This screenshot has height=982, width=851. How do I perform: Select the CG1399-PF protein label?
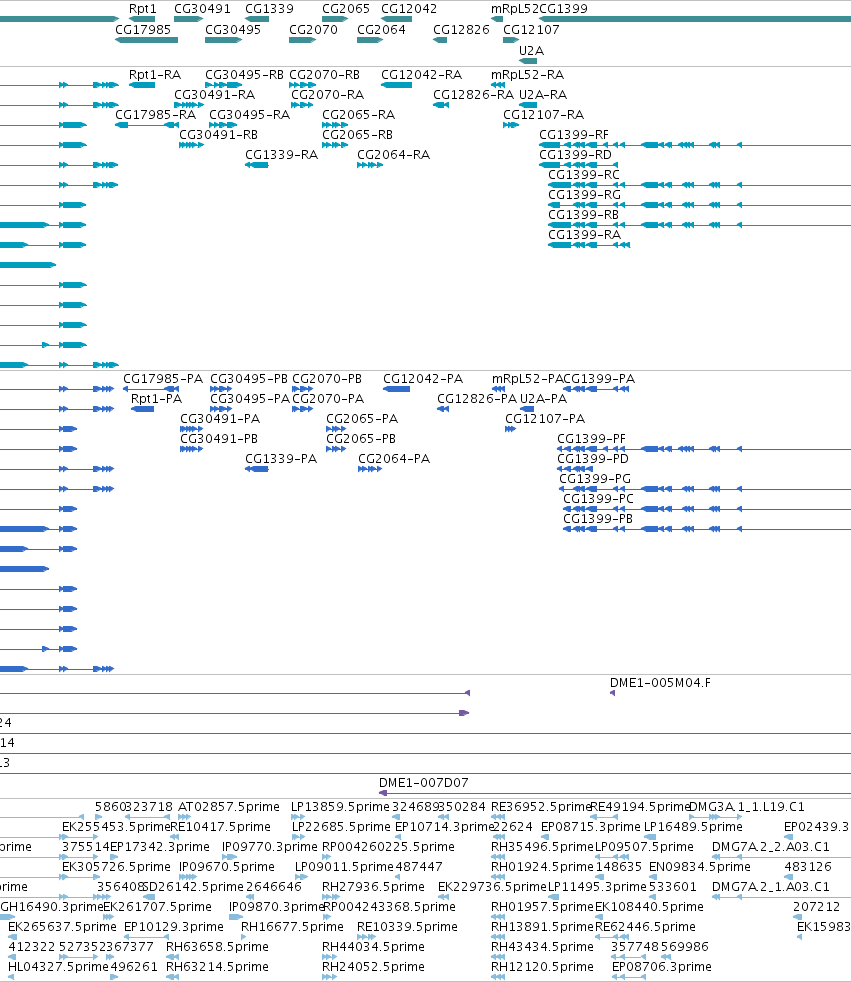coord(591,439)
